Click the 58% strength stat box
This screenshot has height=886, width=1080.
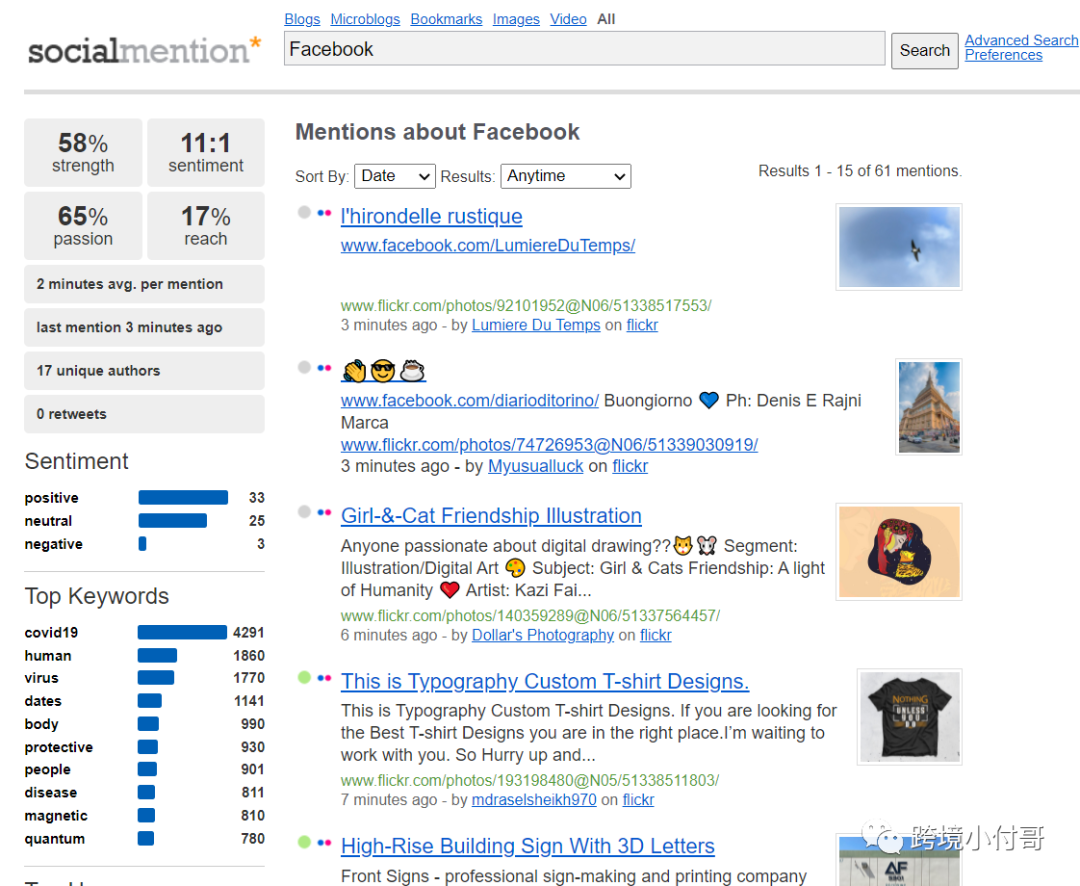coord(83,153)
